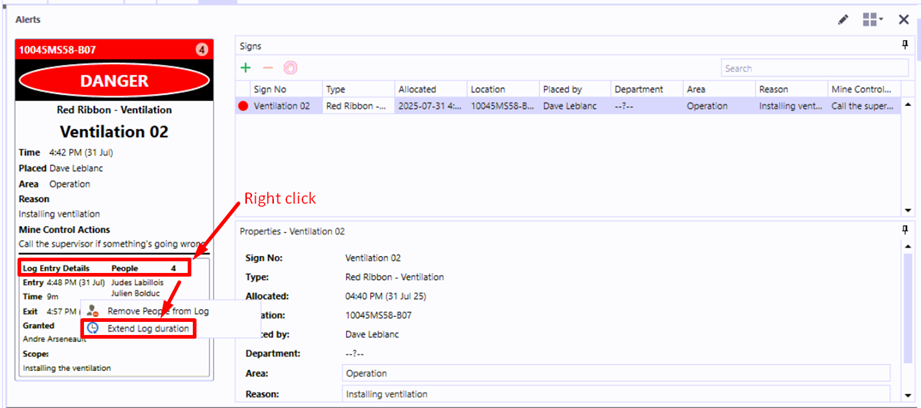This screenshot has width=921, height=408.
Task: Click the Reason field in Properties
Action: click(x=615, y=395)
